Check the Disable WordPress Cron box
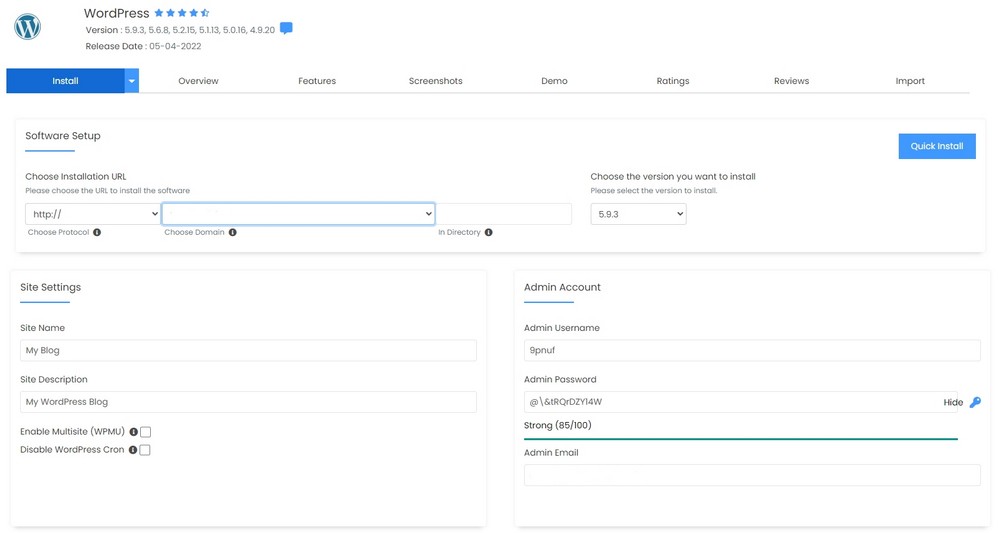The height and width of the screenshot is (533, 1000). click(x=145, y=450)
